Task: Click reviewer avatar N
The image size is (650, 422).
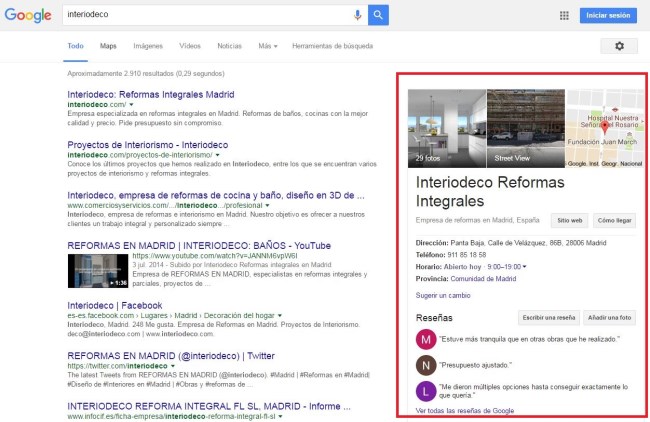Action: 426,365
